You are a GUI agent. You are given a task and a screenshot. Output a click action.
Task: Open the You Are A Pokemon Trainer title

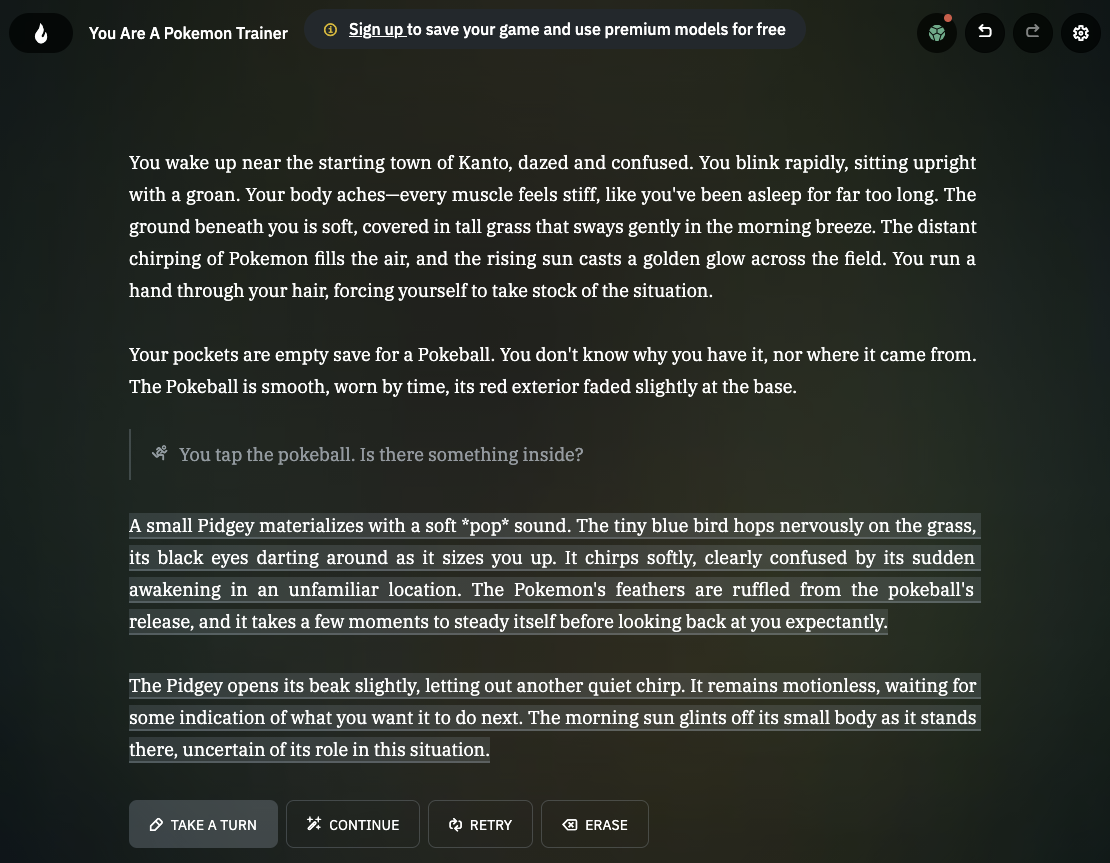point(188,33)
